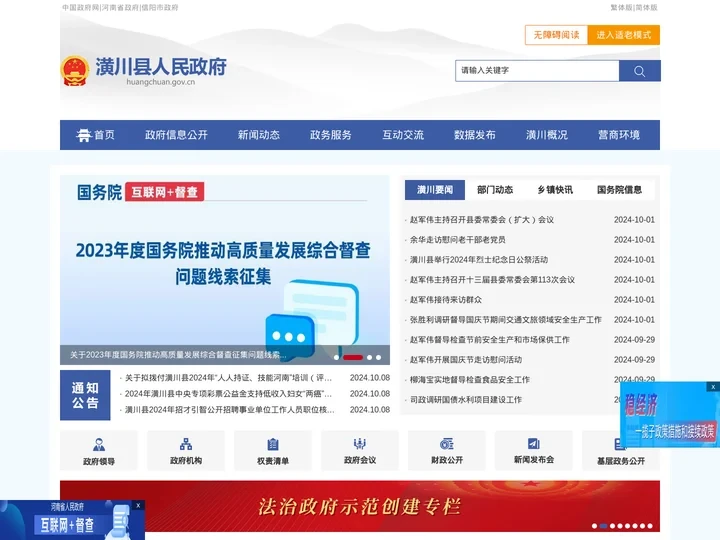Open news 余华走访慰问老干部老党员
The width and height of the screenshot is (720, 540).
(x=458, y=240)
